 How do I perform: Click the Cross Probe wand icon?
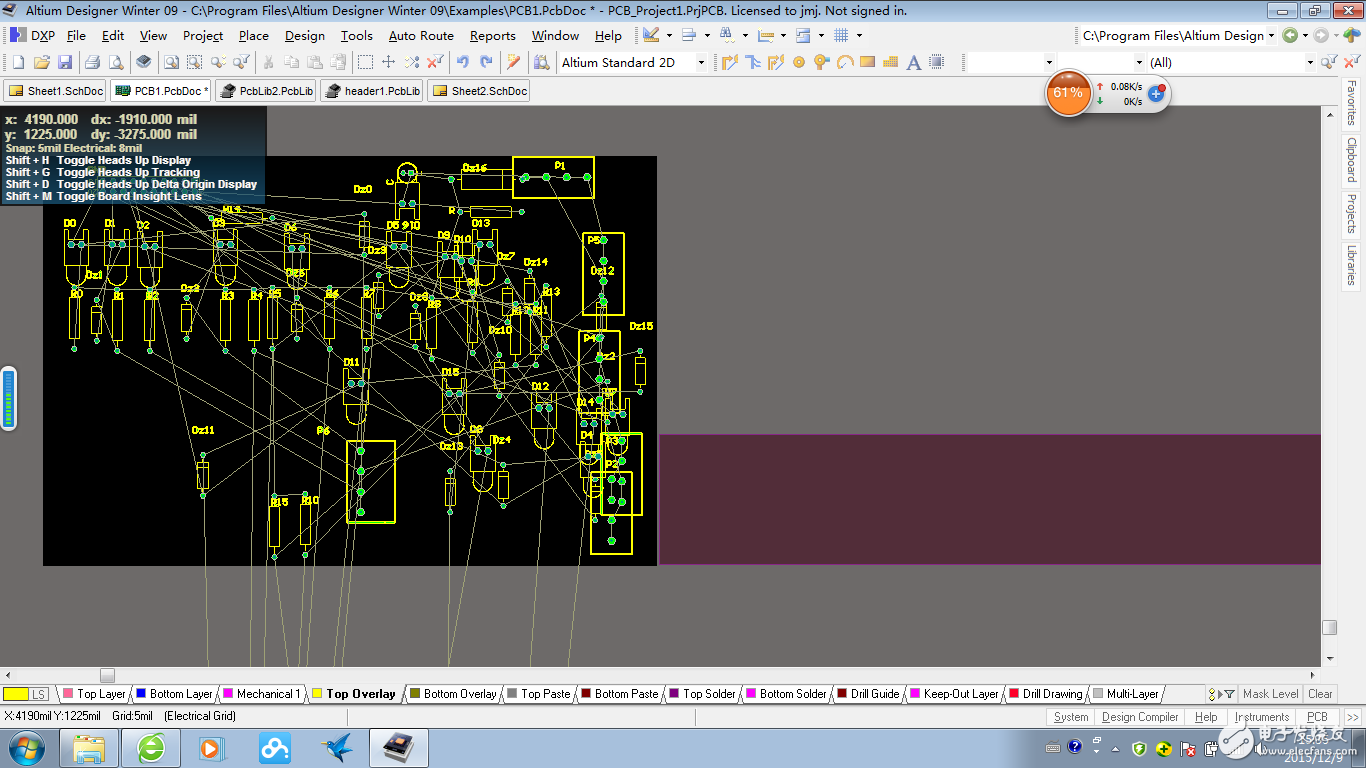513,62
